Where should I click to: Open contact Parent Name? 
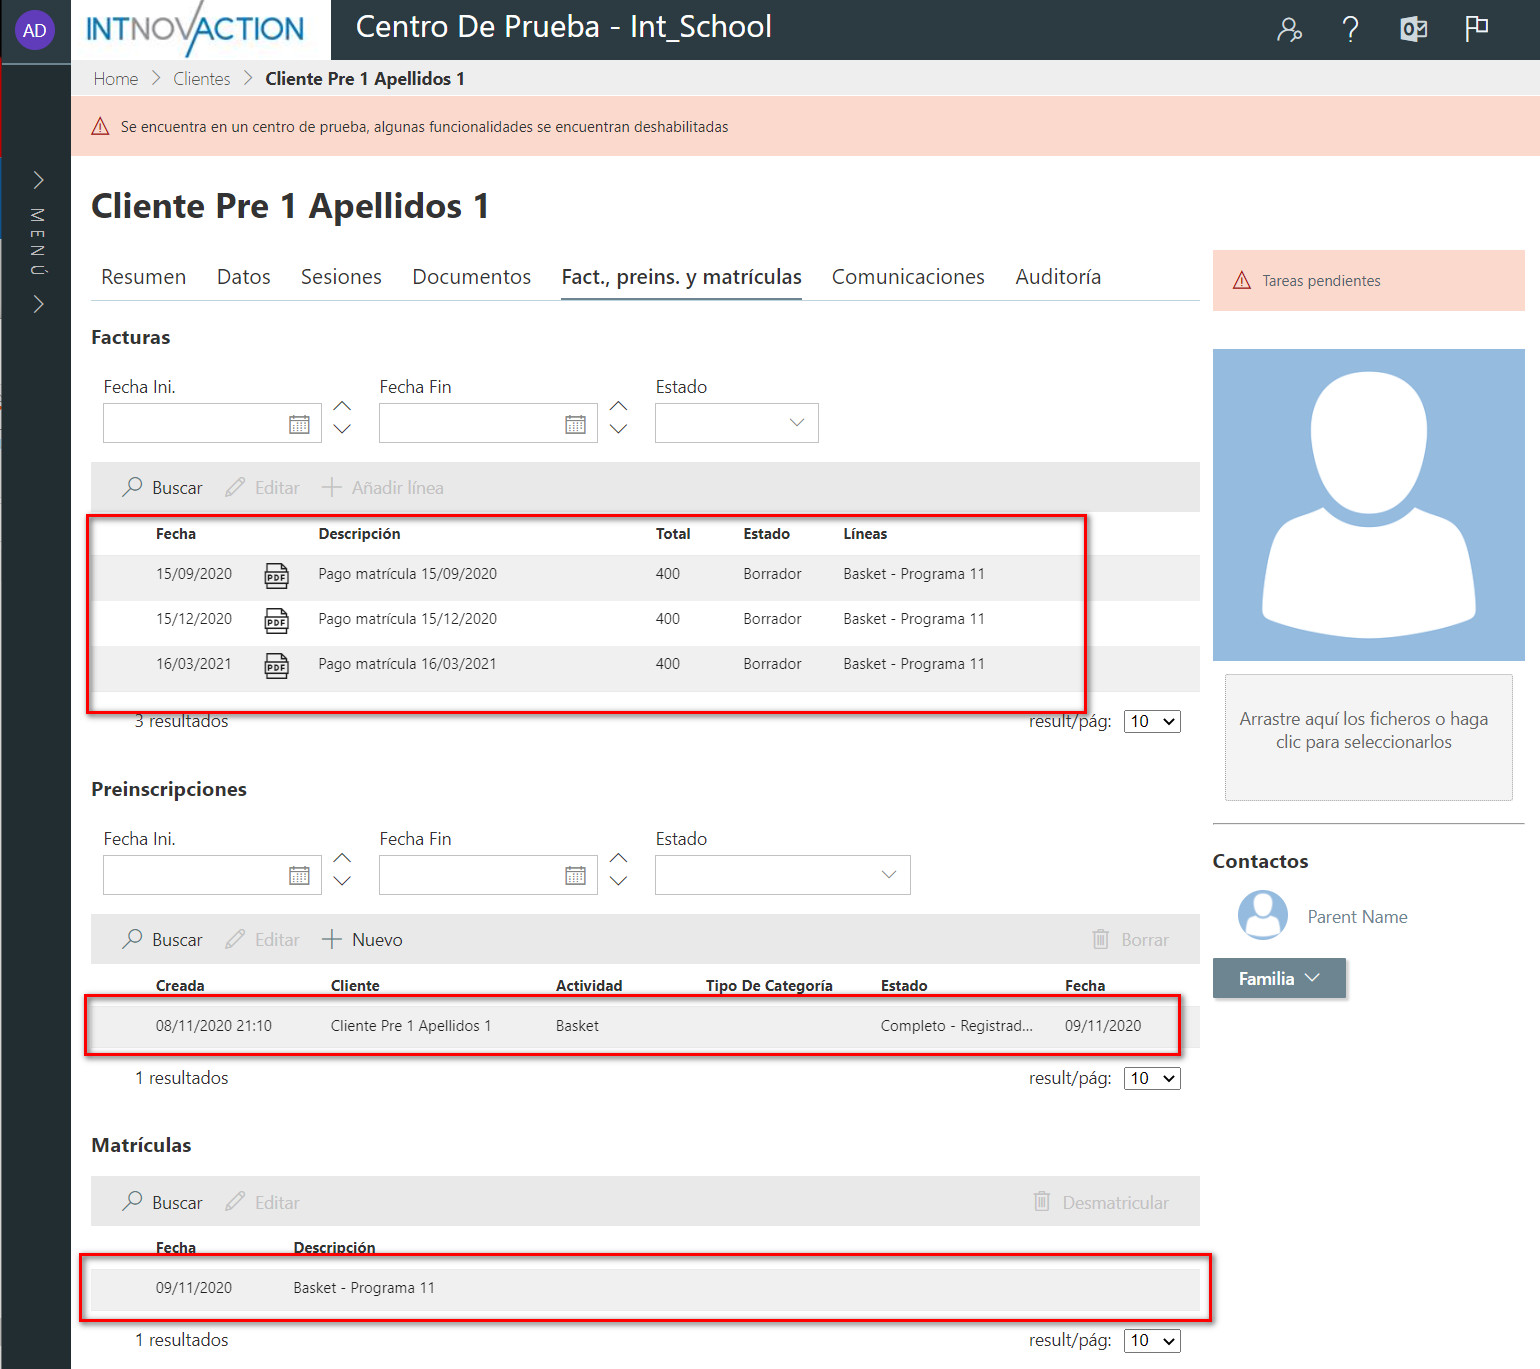[1357, 917]
